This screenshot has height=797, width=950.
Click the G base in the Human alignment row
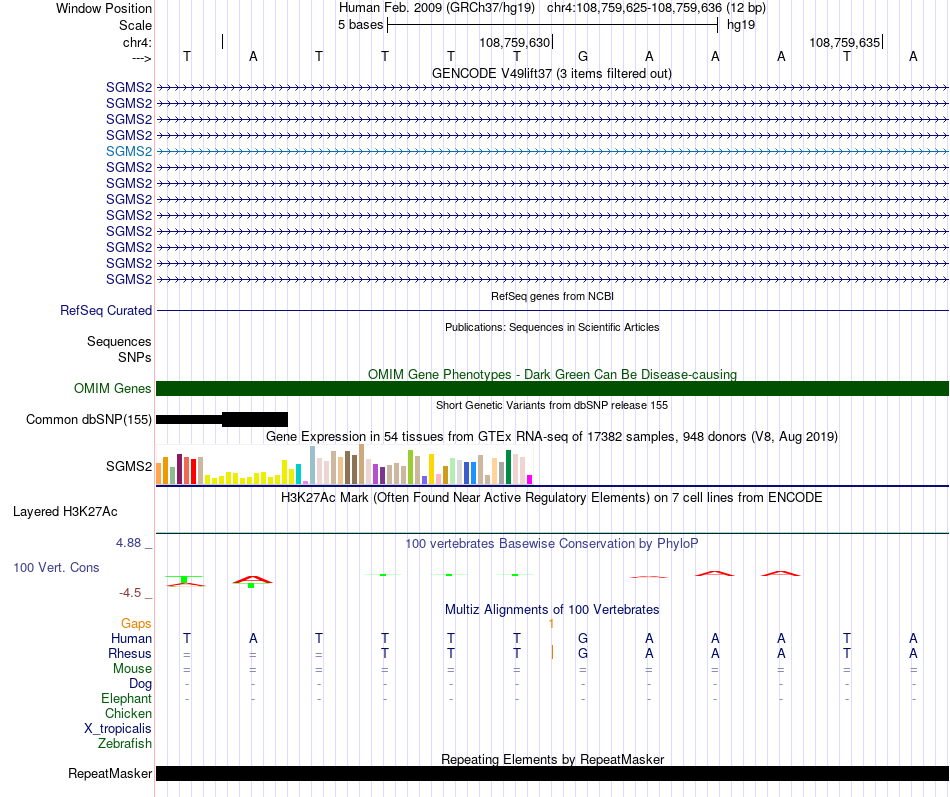pyautogui.click(x=583, y=638)
